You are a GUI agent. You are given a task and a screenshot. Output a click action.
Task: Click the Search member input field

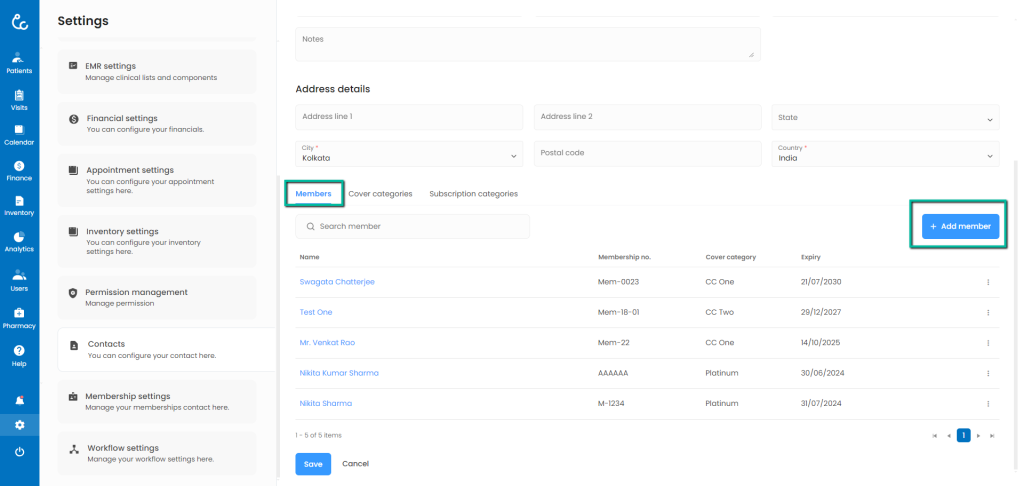click(412, 227)
